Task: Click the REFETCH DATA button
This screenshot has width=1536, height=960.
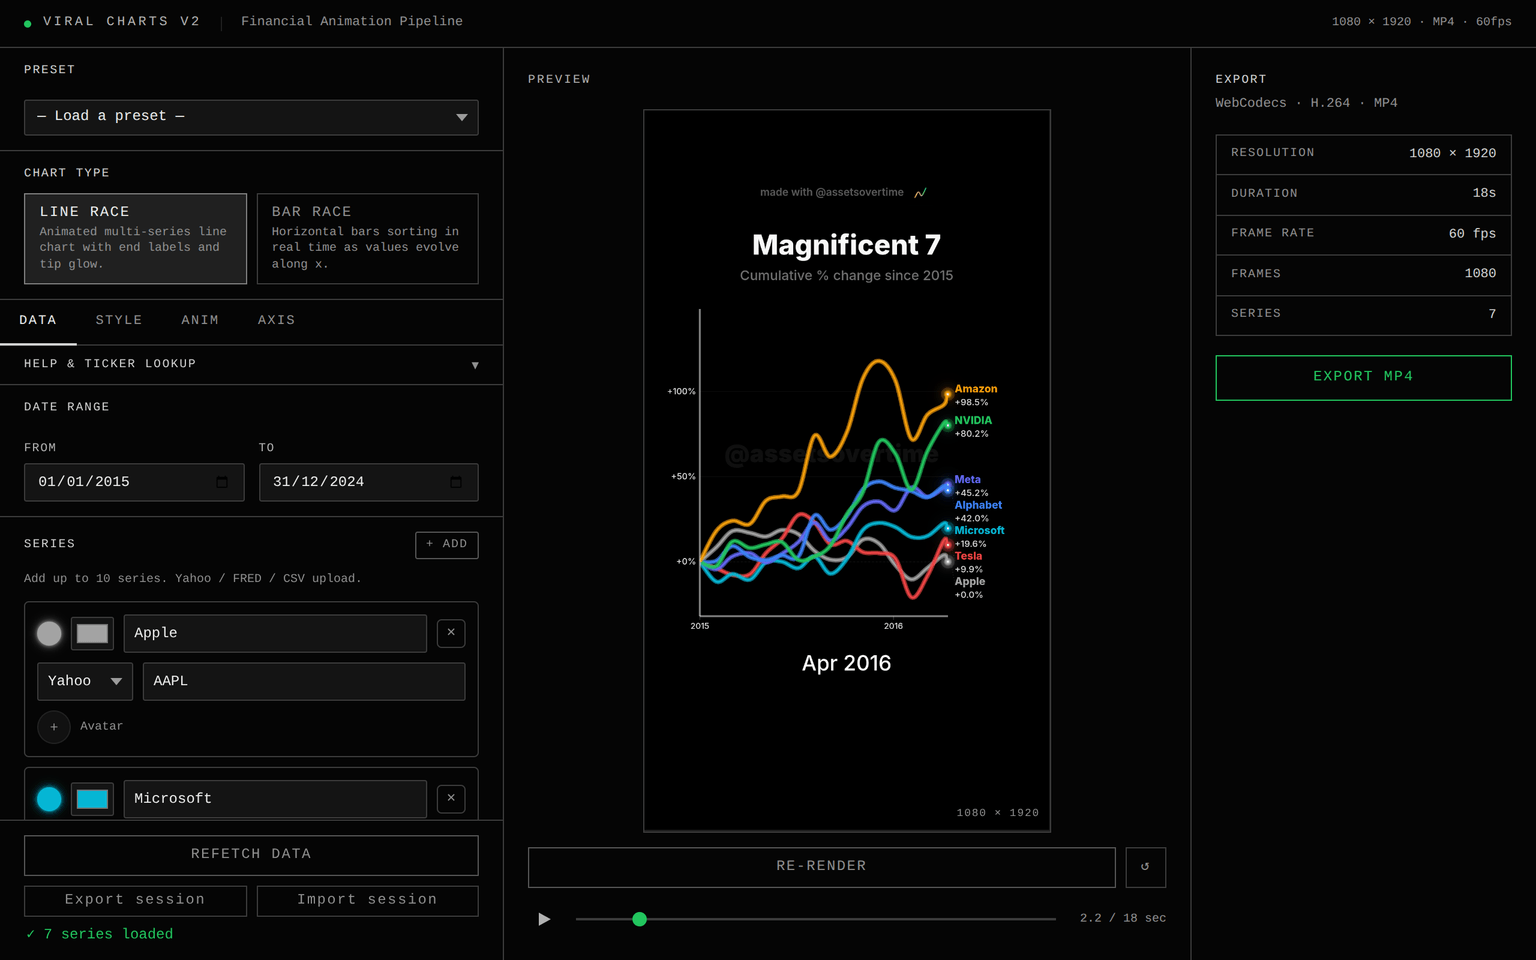Action: [x=251, y=856]
